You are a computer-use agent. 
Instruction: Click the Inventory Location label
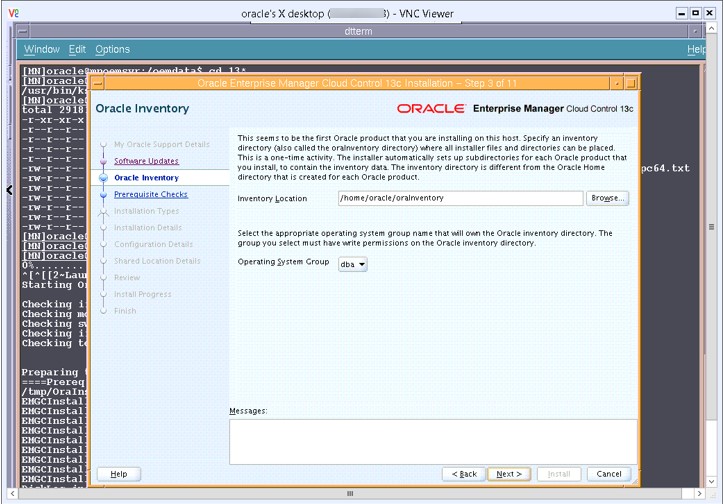click(272, 198)
